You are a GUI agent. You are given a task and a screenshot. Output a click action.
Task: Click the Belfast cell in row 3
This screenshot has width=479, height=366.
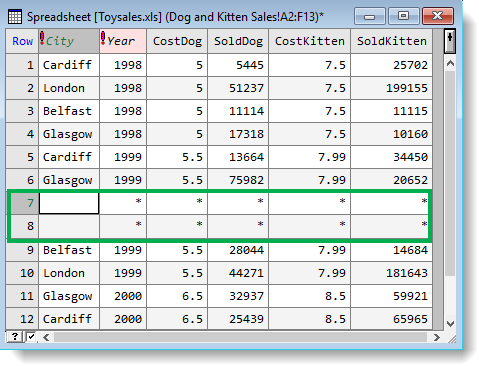point(69,111)
